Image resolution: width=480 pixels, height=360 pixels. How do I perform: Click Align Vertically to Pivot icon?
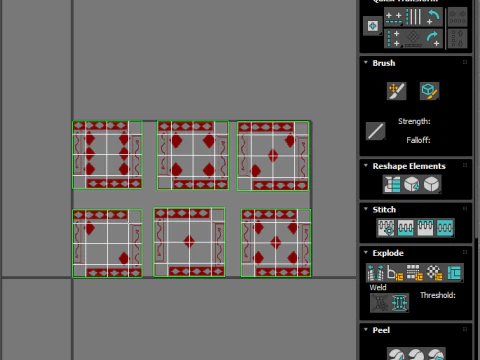click(394, 39)
